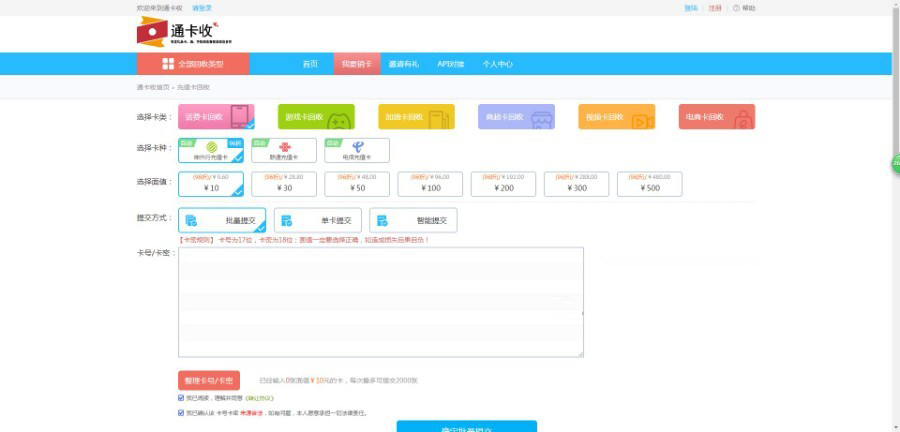This screenshot has width=900, height=432.
Task: Select the 话费卡回收 card category
Action: tap(216, 117)
